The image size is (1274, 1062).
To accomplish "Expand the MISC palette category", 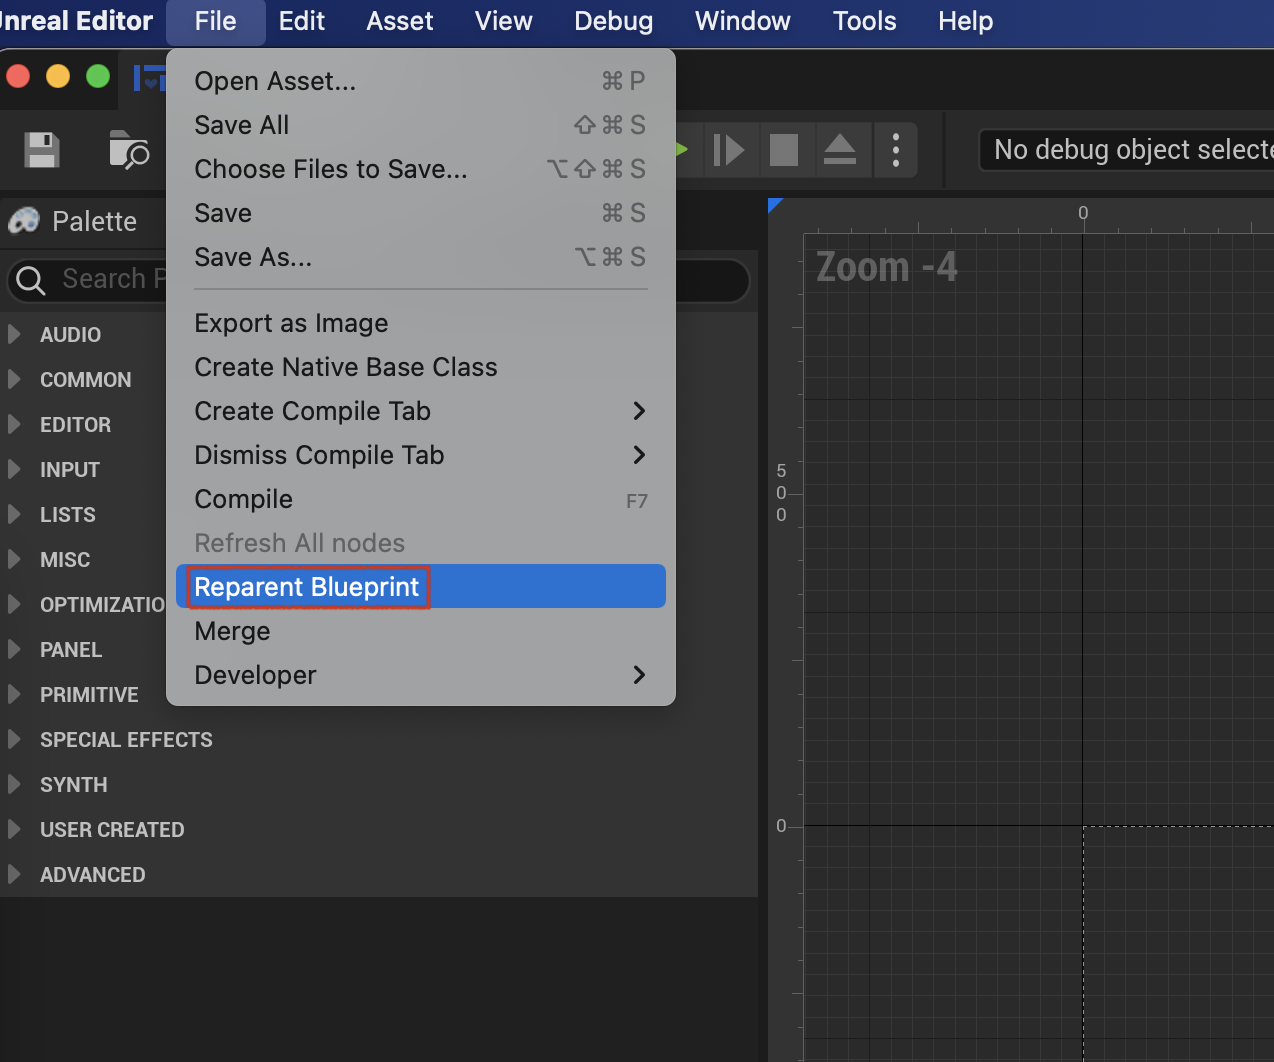I will 14,559.
